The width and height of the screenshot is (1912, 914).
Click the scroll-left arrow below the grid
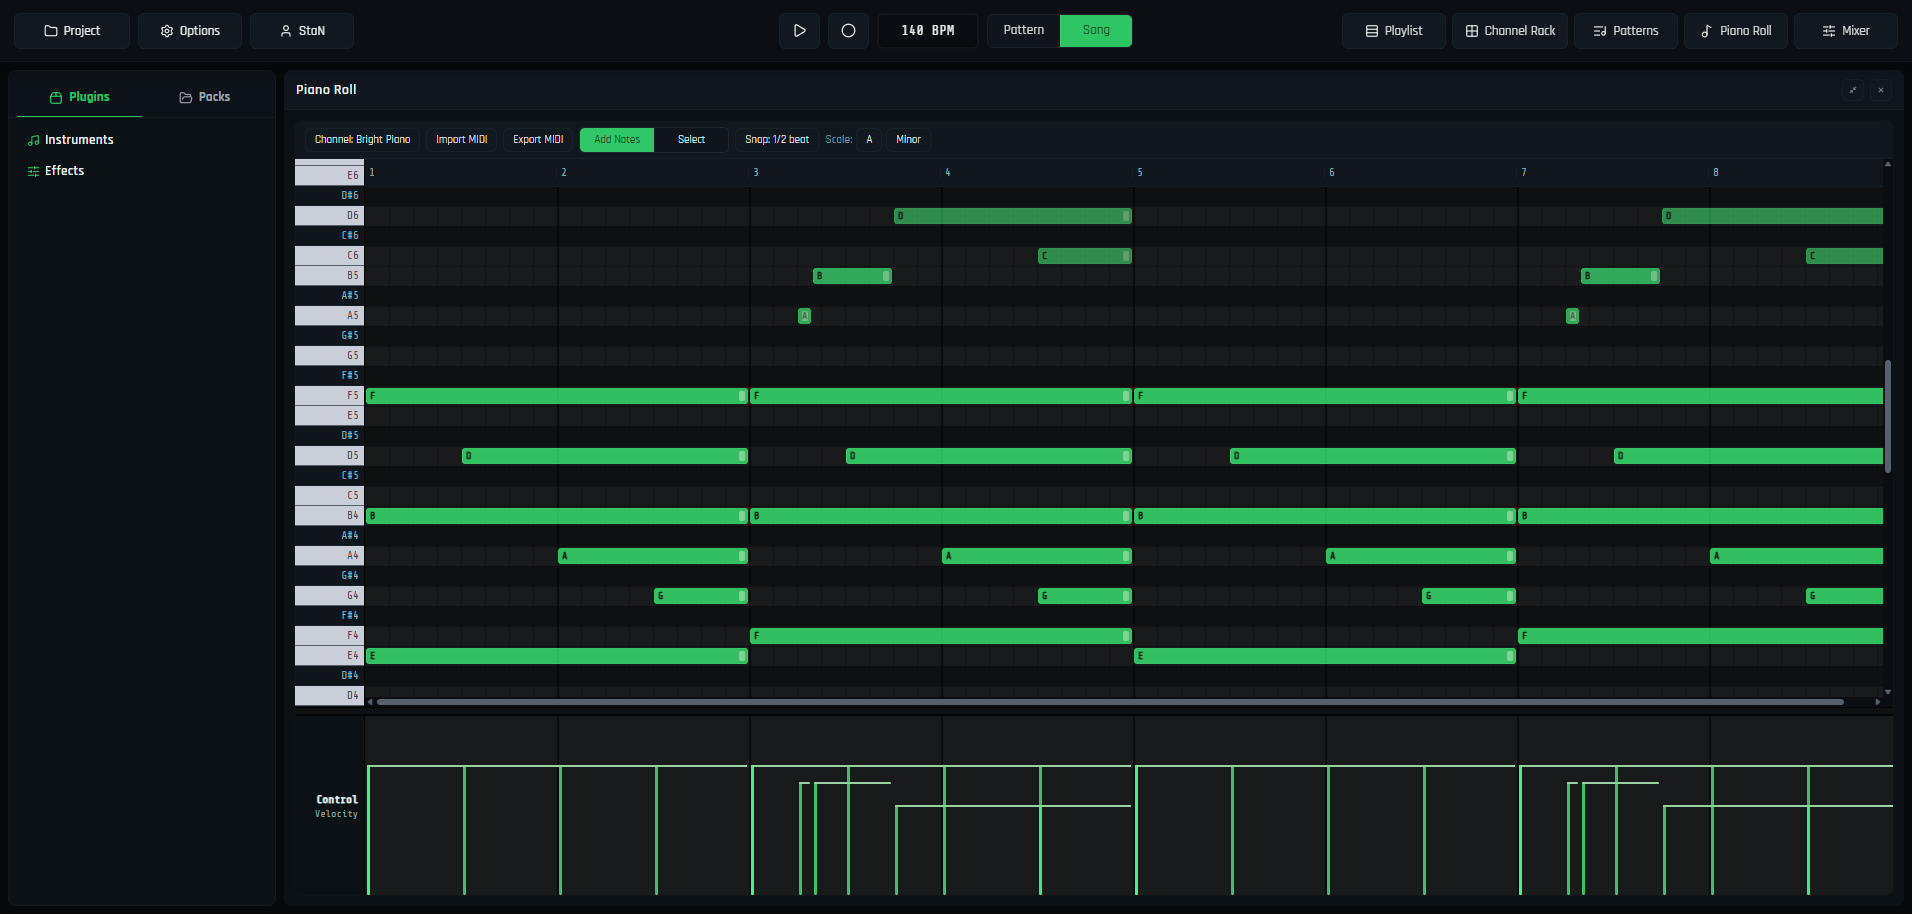pyautogui.click(x=370, y=702)
